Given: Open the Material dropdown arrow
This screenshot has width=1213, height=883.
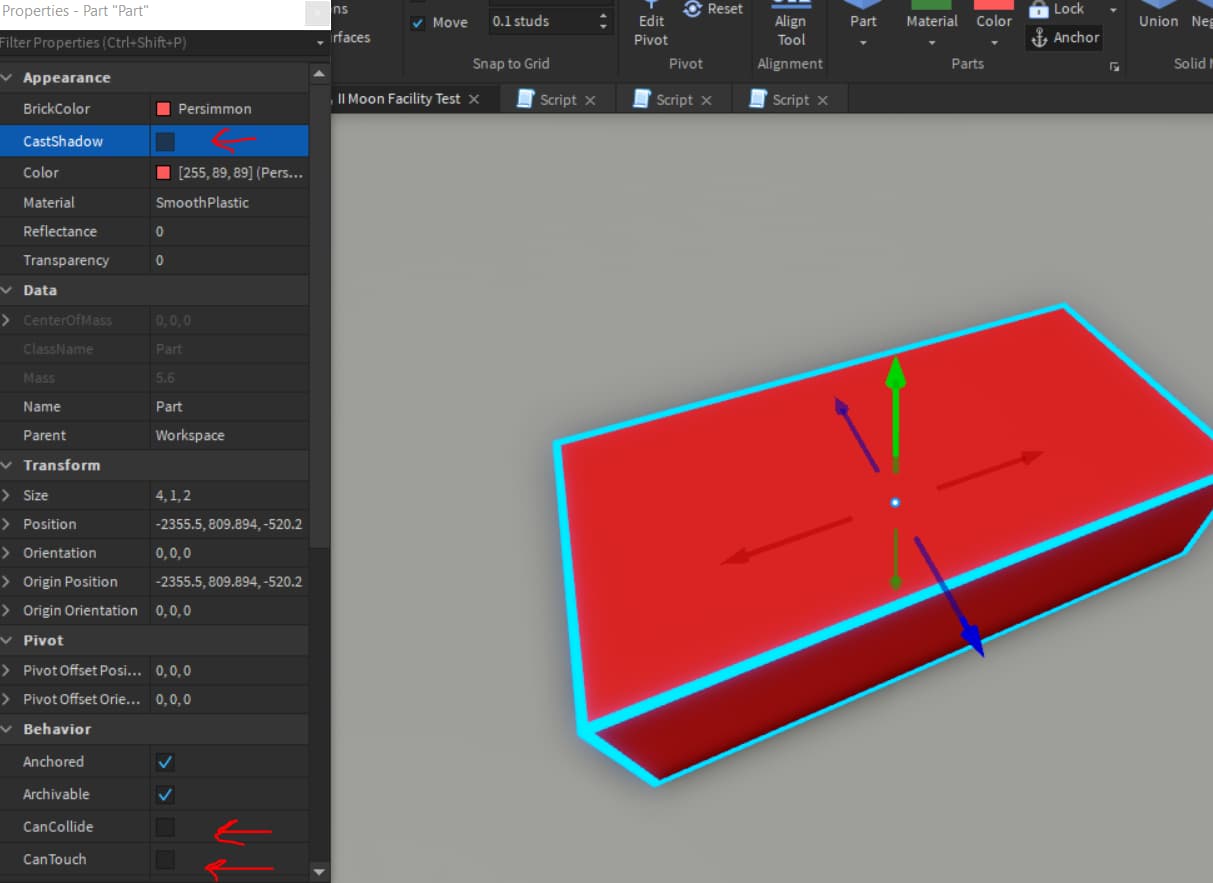Looking at the screenshot, I should pyautogui.click(x=931, y=44).
